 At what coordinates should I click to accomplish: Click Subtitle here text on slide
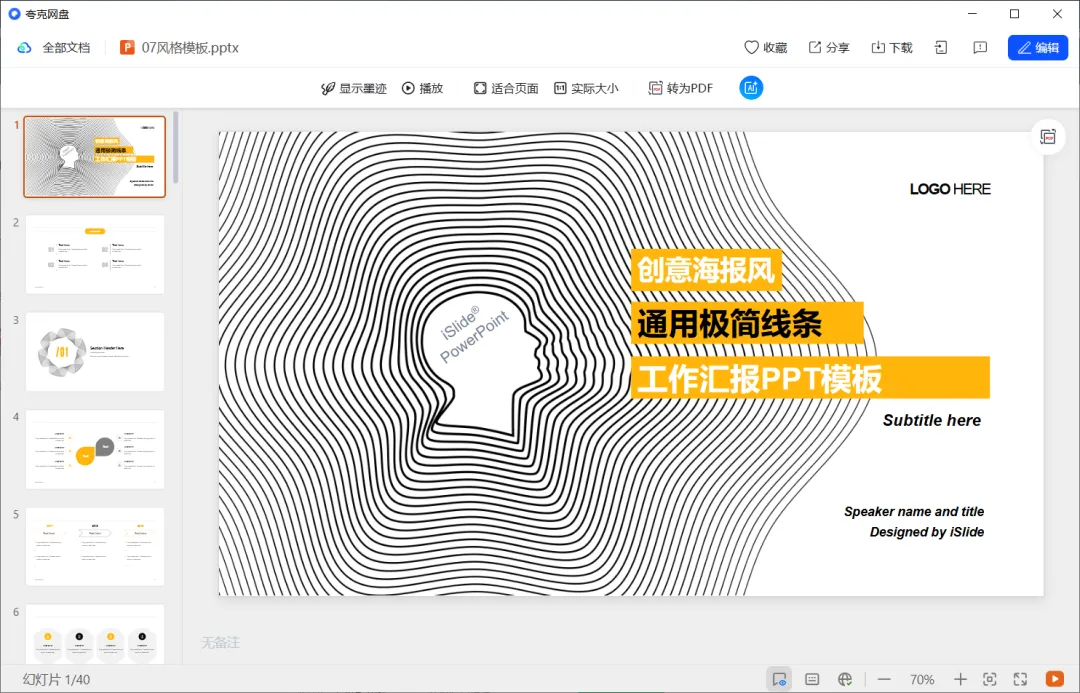[x=932, y=420]
